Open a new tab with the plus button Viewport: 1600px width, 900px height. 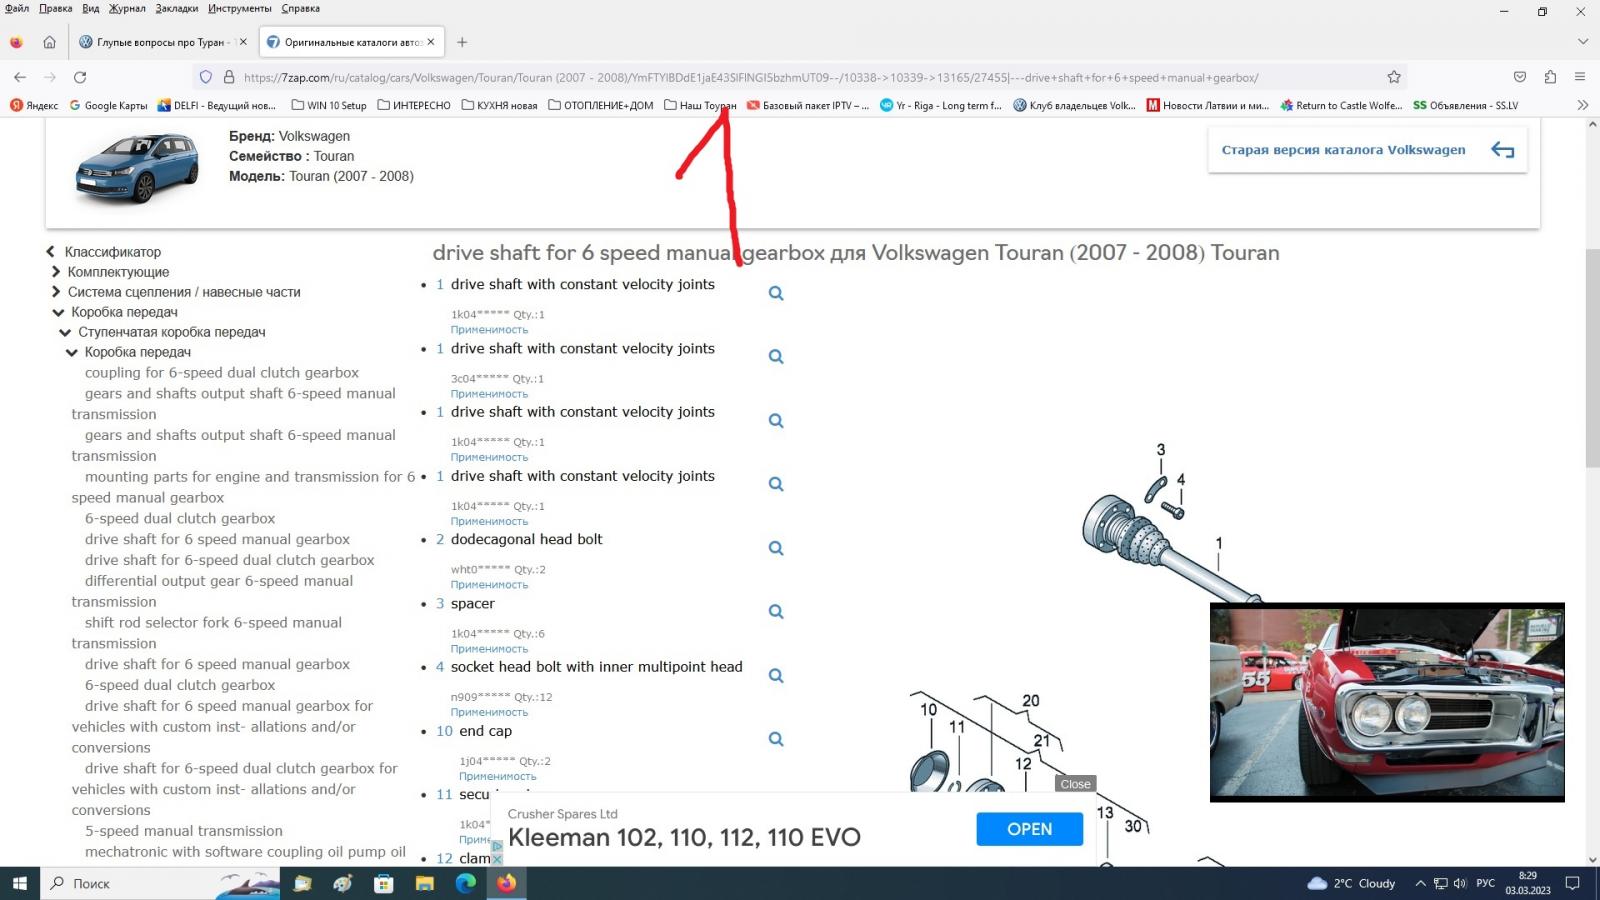point(462,42)
